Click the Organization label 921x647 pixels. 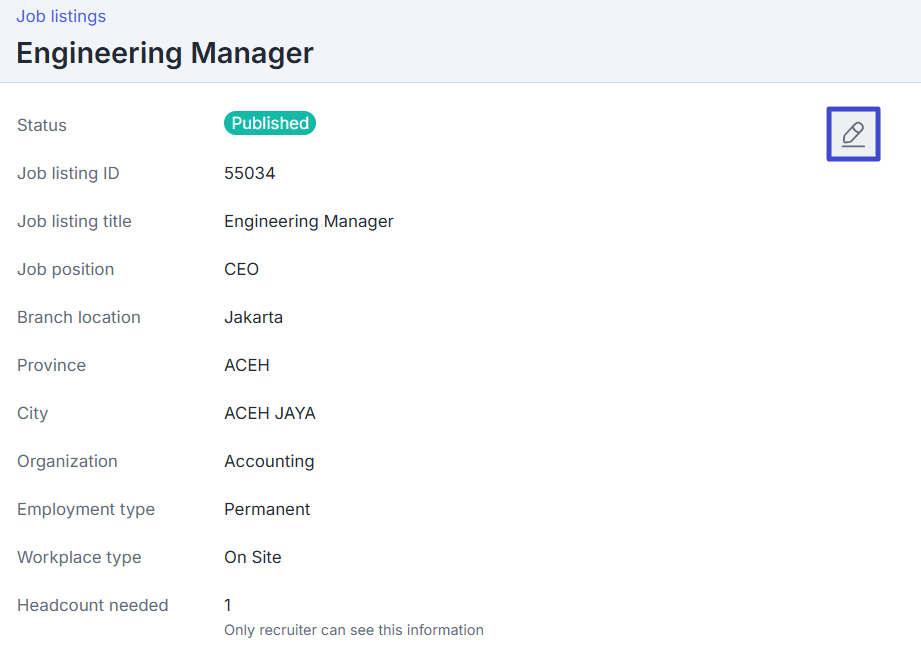tap(68, 461)
